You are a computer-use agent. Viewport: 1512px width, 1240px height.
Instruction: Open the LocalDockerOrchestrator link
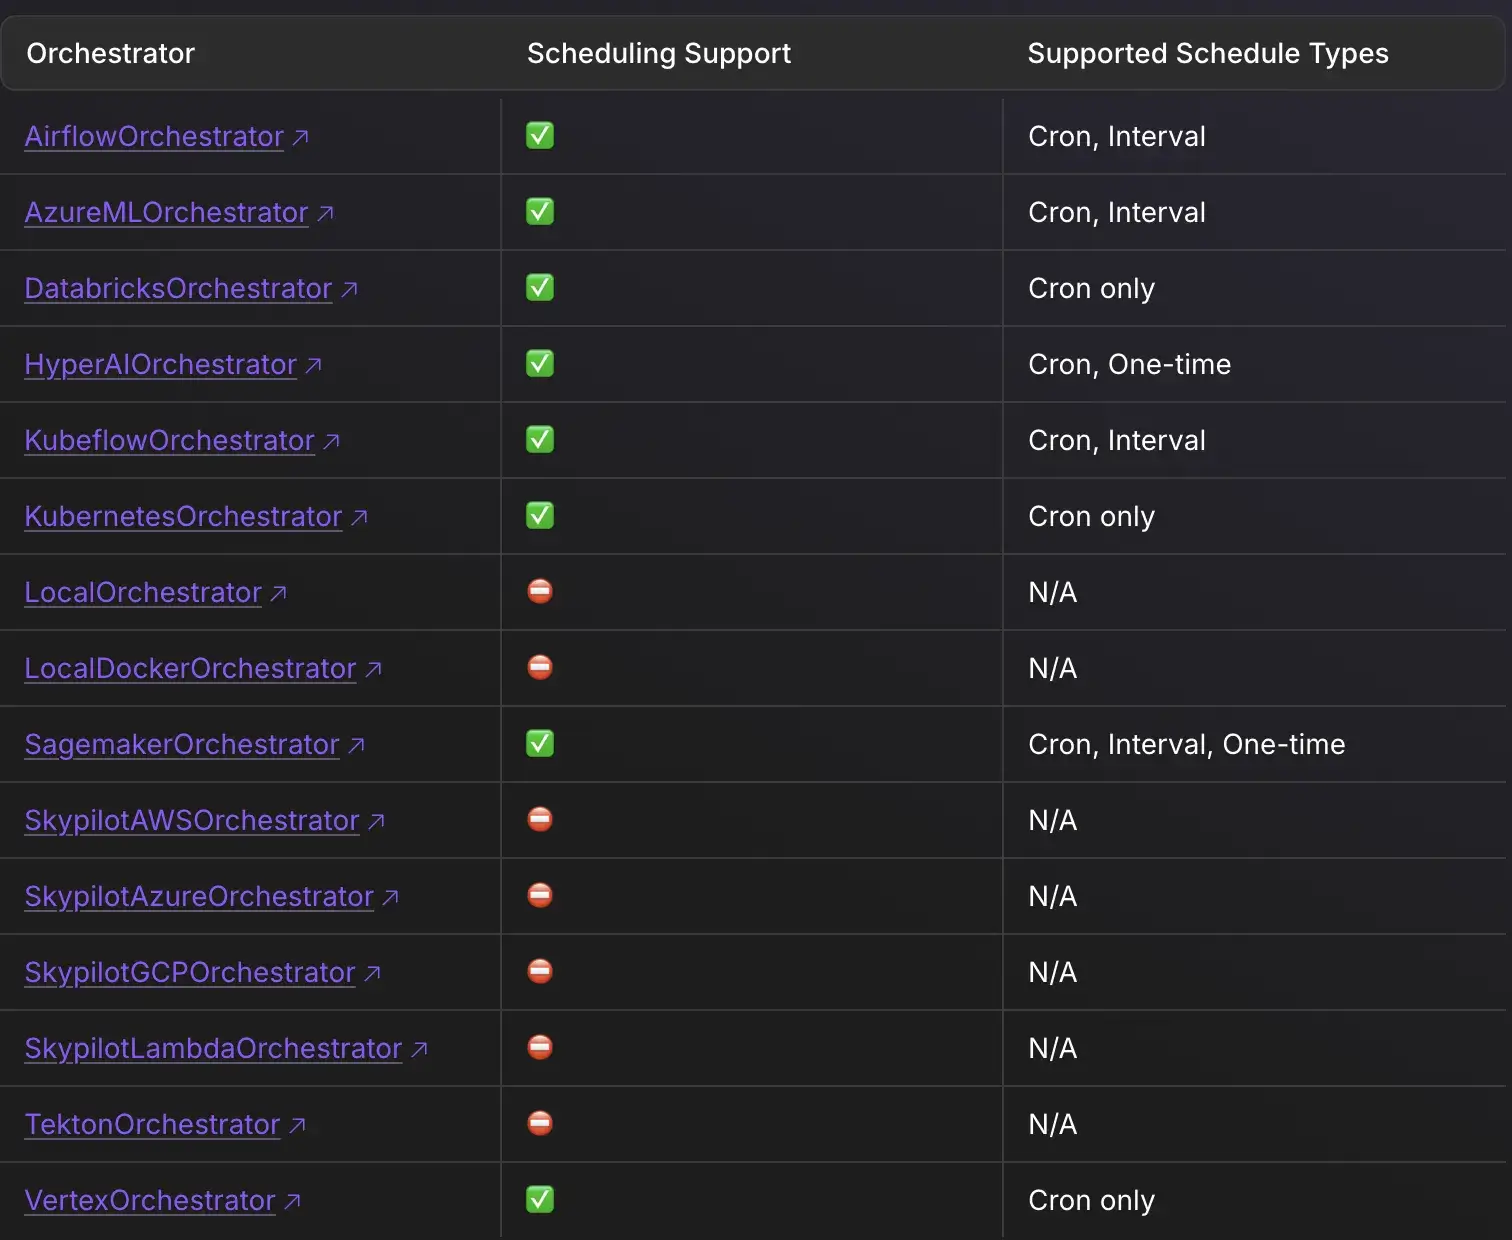(190, 669)
